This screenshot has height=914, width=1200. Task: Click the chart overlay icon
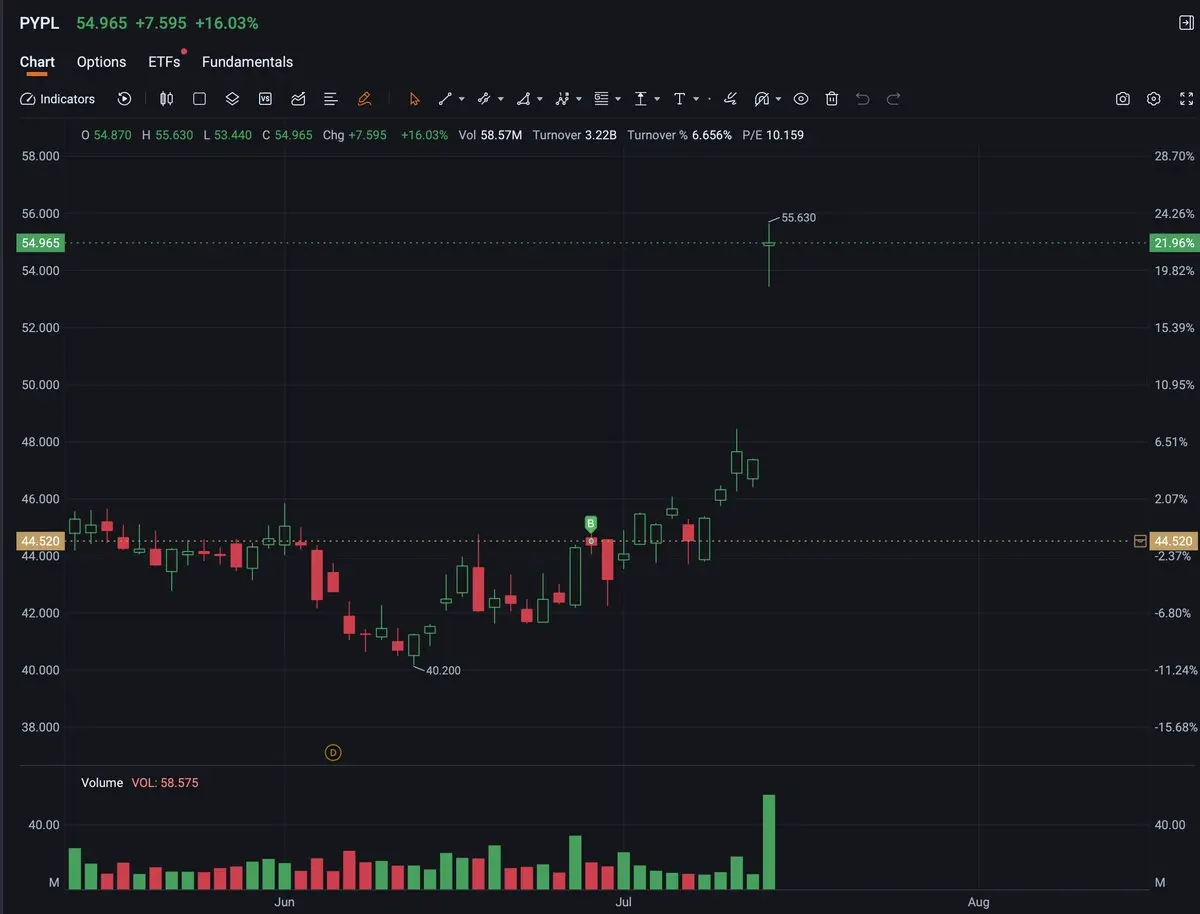298,99
